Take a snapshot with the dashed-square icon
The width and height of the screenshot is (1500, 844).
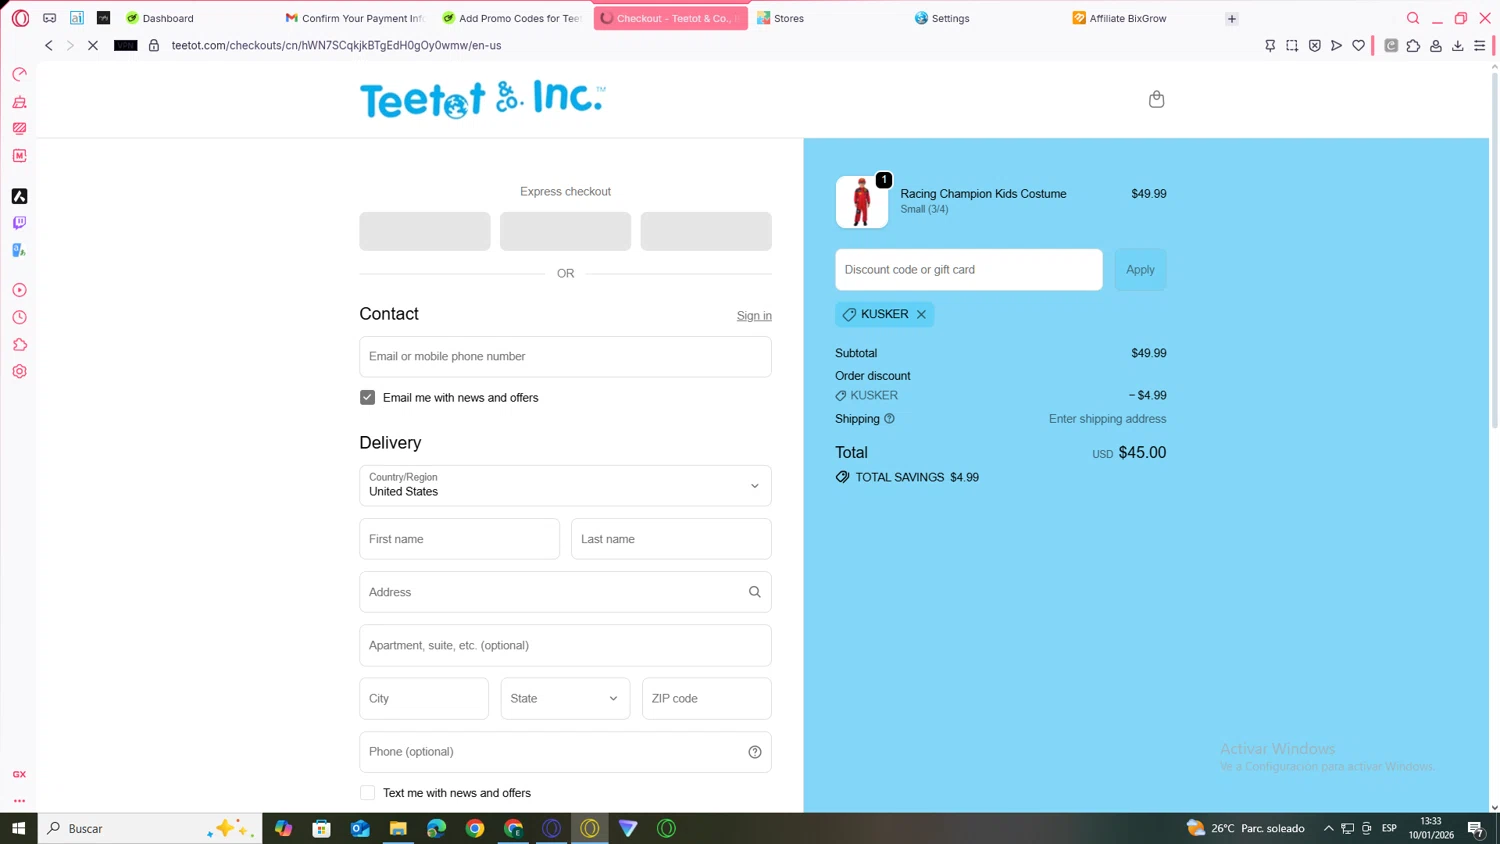click(x=1292, y=45)
